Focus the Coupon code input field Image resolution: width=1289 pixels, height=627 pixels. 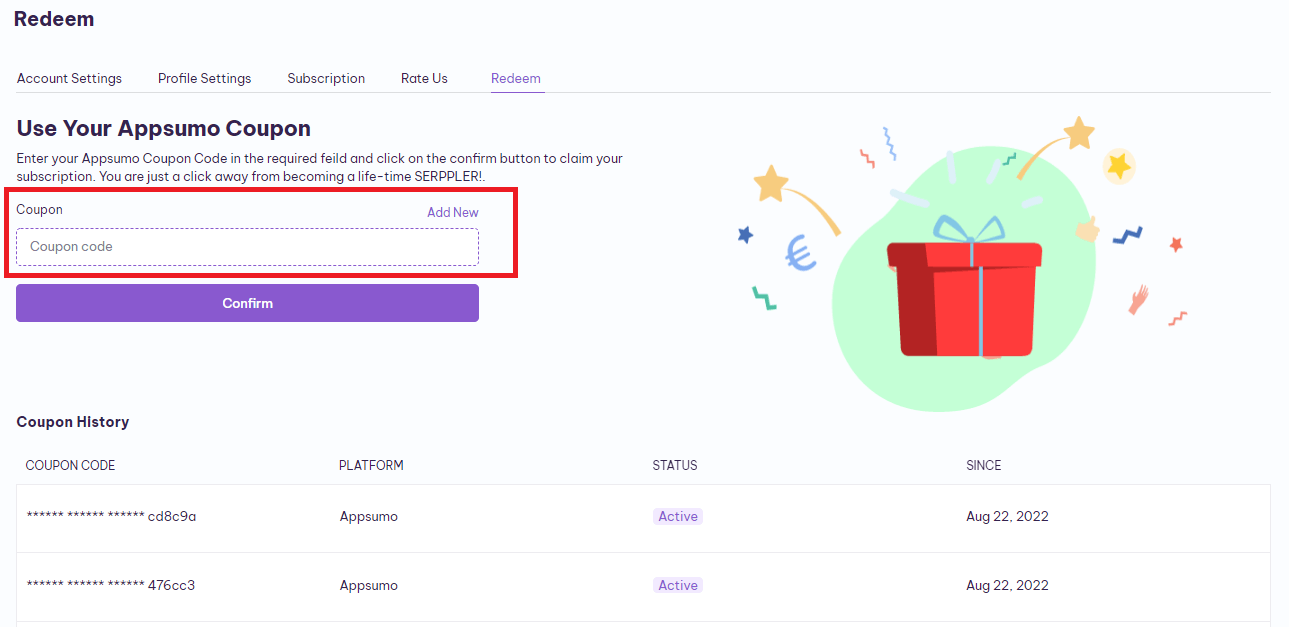[247, 247]
